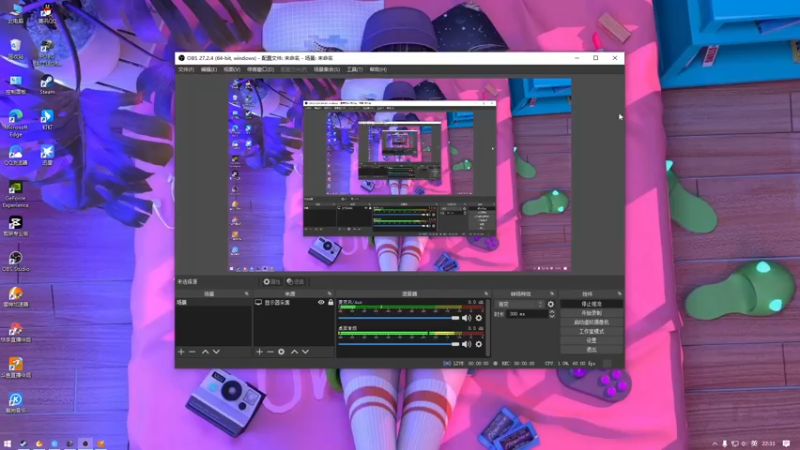
Task: Toggle Studio Mode in the Controls panel
Action: [x=591, y=332]
